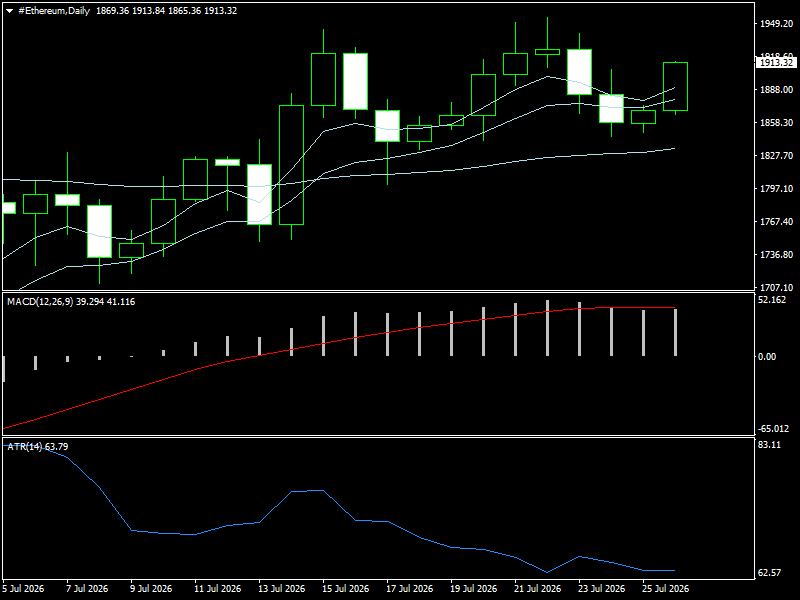Click the 1736.80 price axis label
The width and height of the screenshot is (800, 600).
tap(776, 255)
